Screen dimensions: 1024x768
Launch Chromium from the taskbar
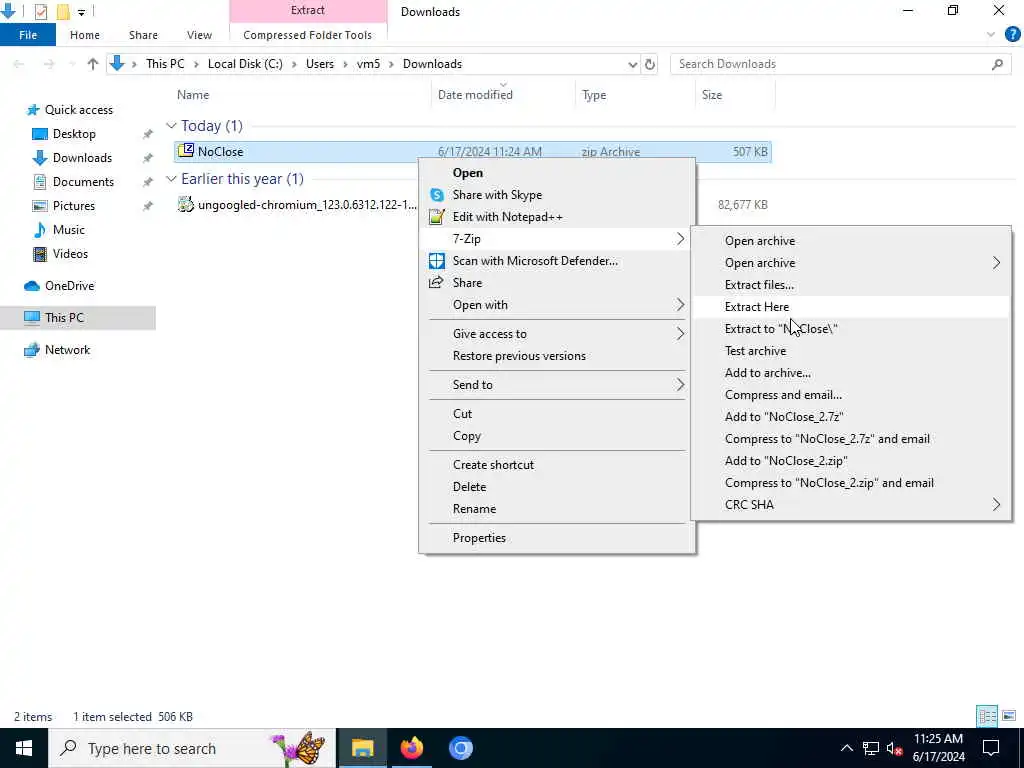coord(460,748)
